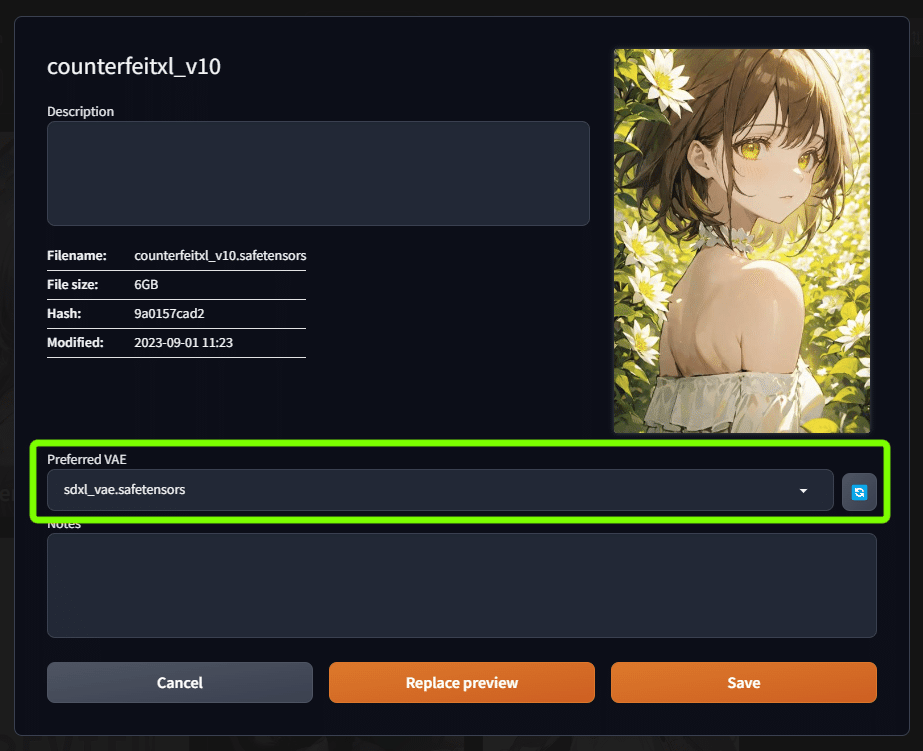Click the File size label
The image size is (923, 751).
[x=72, y=285]
